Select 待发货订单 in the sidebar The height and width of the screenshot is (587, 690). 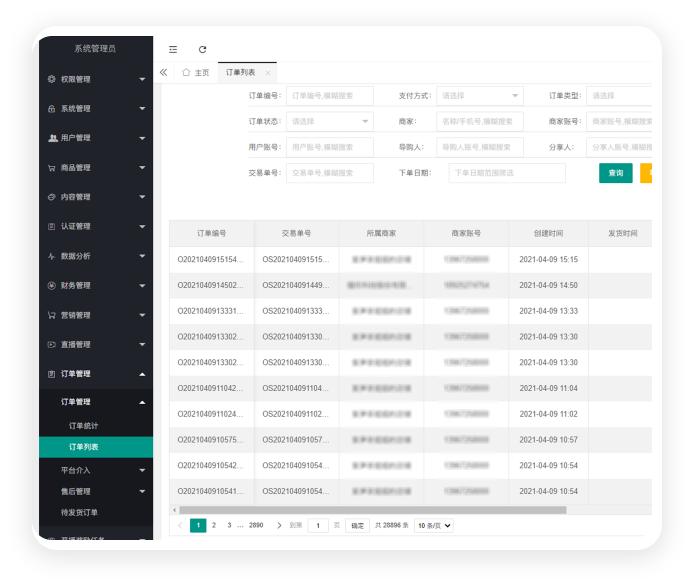[80, 512]
